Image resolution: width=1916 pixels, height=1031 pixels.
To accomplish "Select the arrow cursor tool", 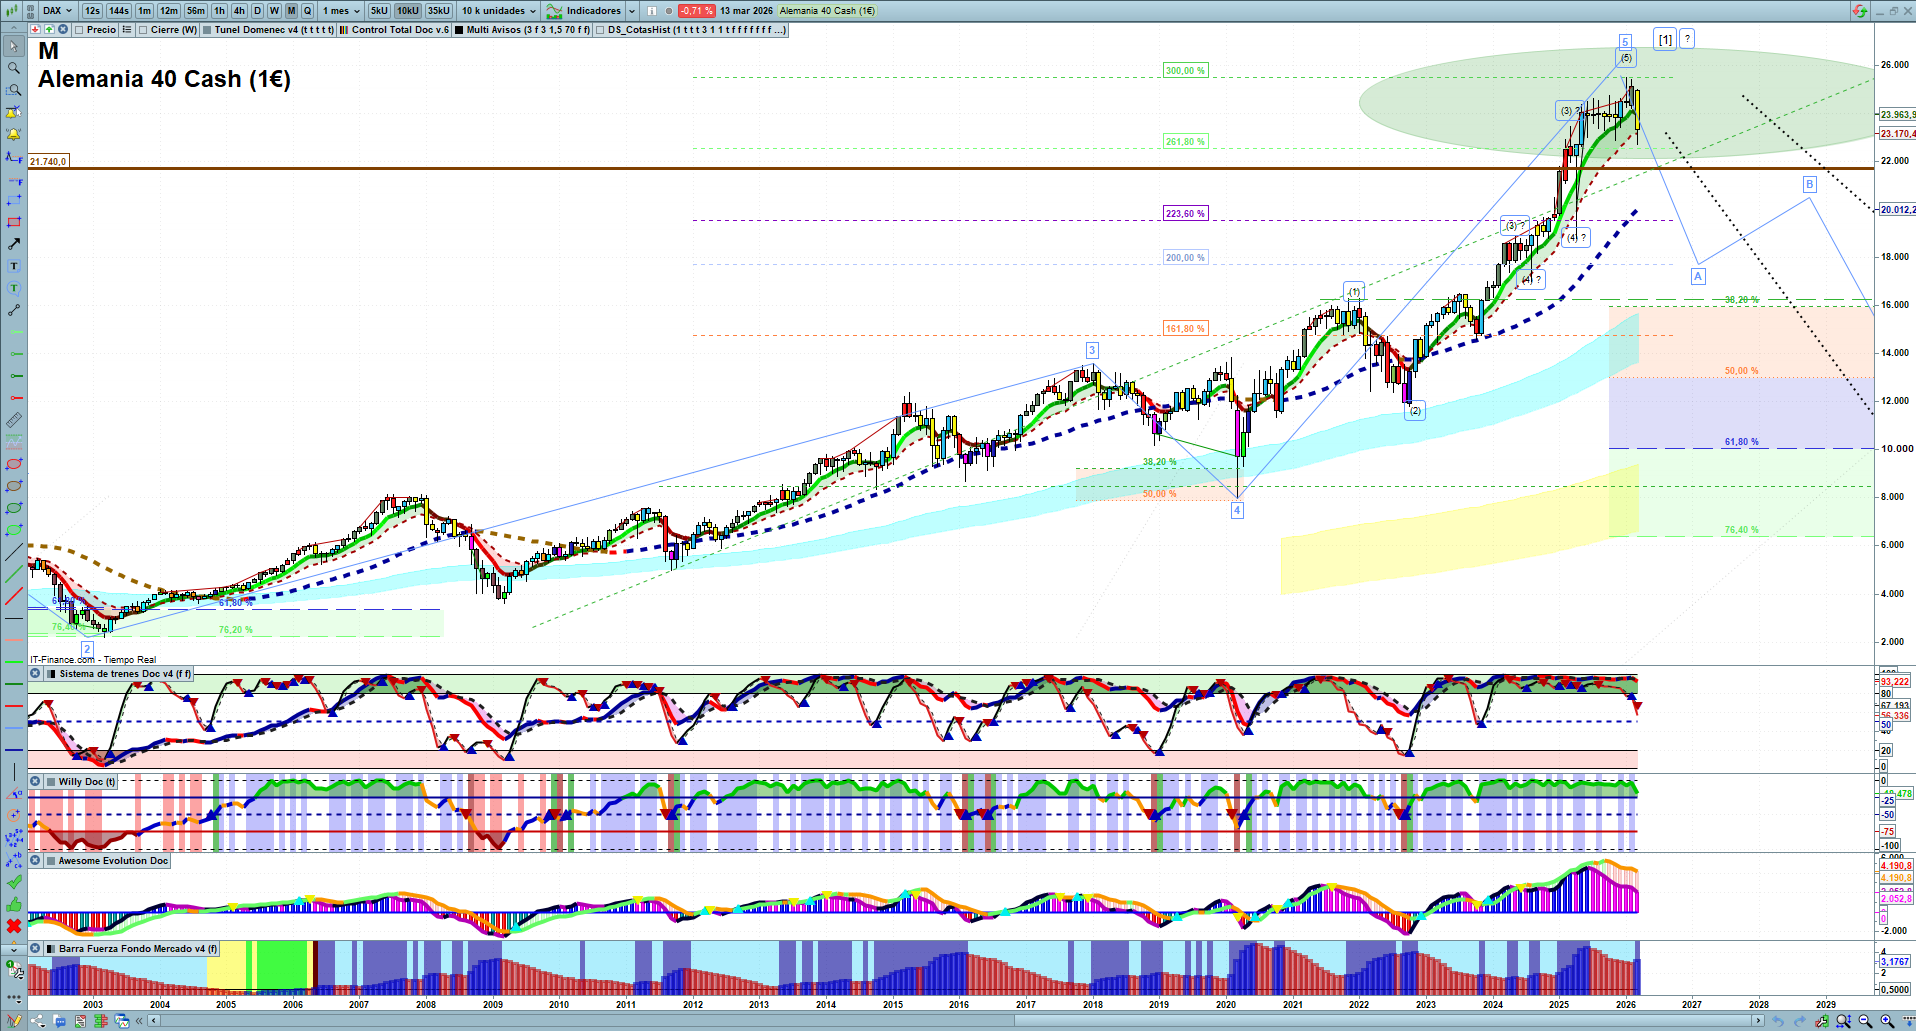I will [x=14, y=46].
